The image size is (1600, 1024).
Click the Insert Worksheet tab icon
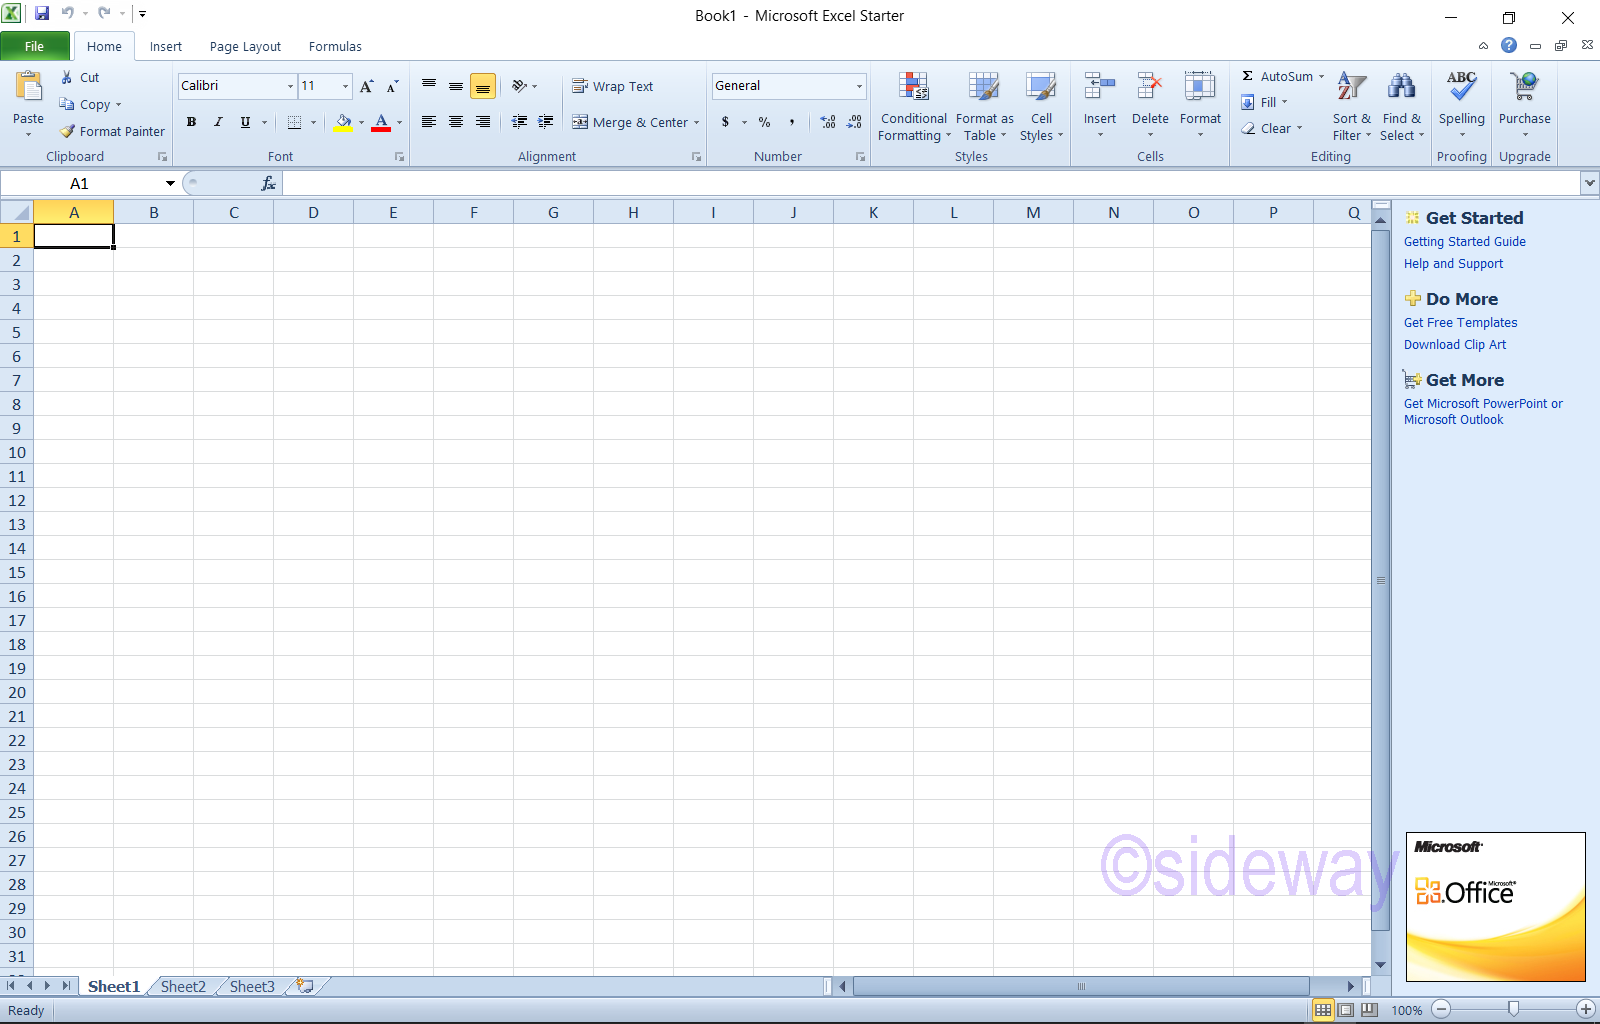click(305, 986)
